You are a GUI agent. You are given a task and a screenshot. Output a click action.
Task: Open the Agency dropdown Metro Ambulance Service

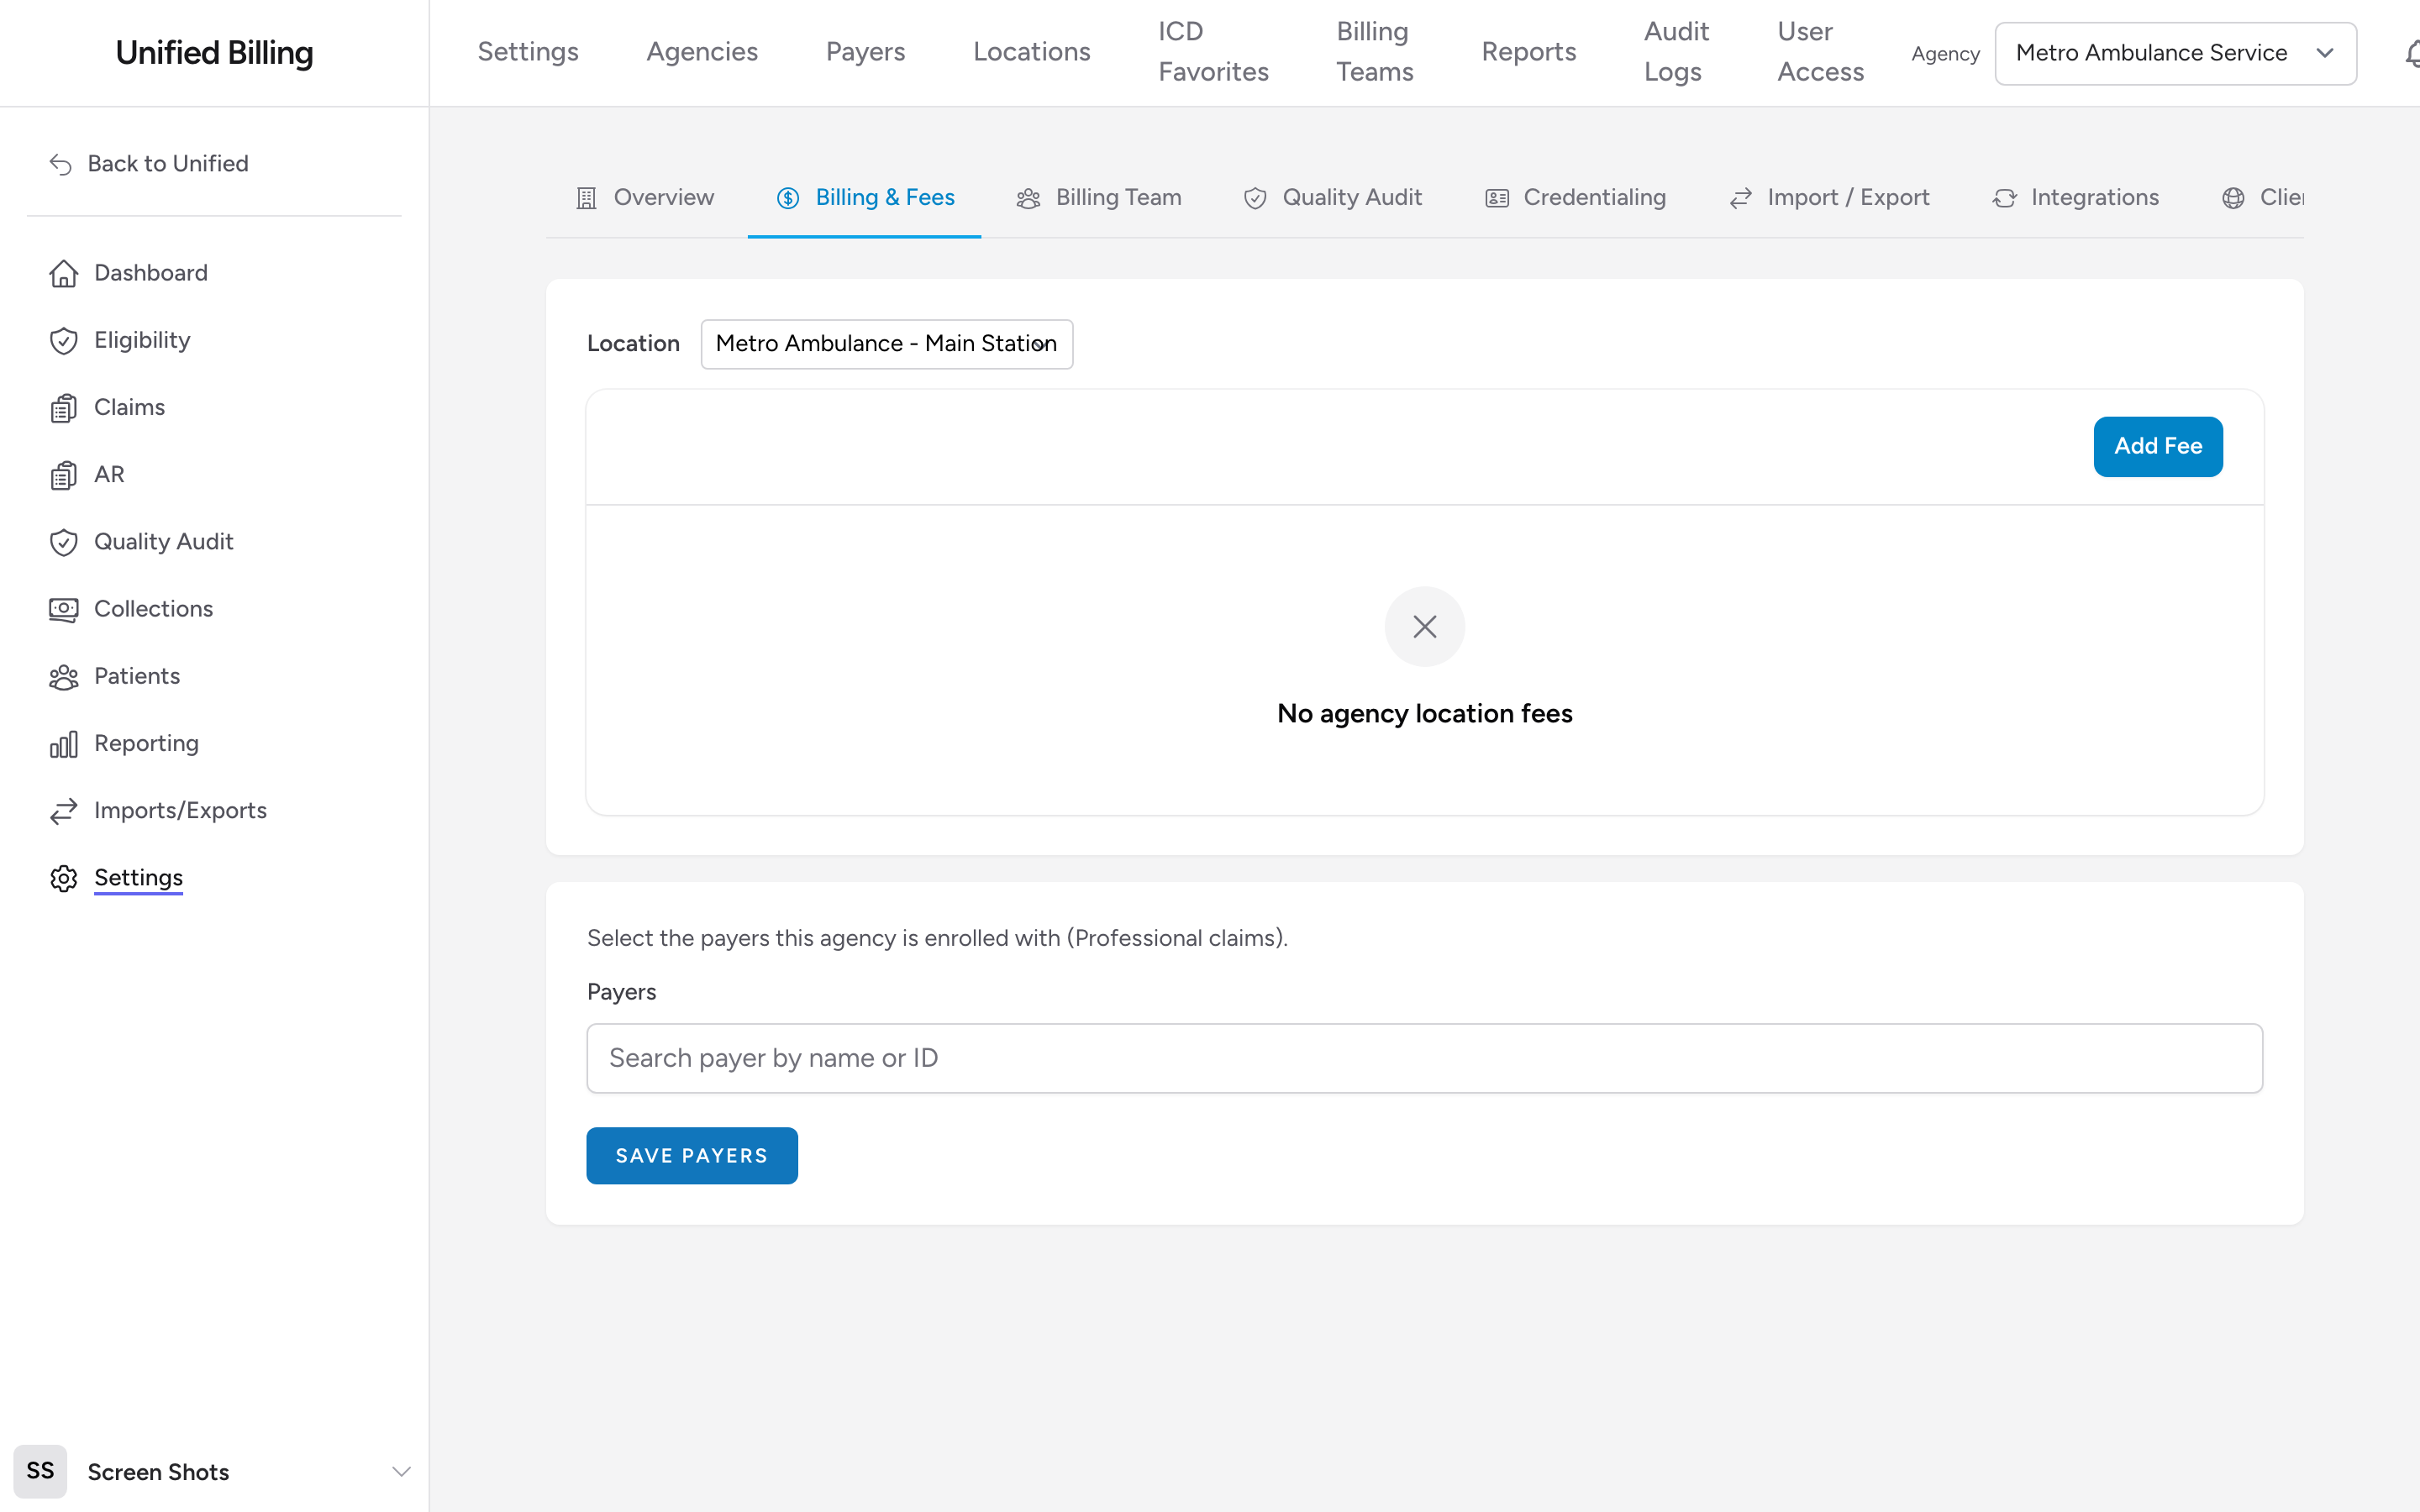[x=2175, y=53]
